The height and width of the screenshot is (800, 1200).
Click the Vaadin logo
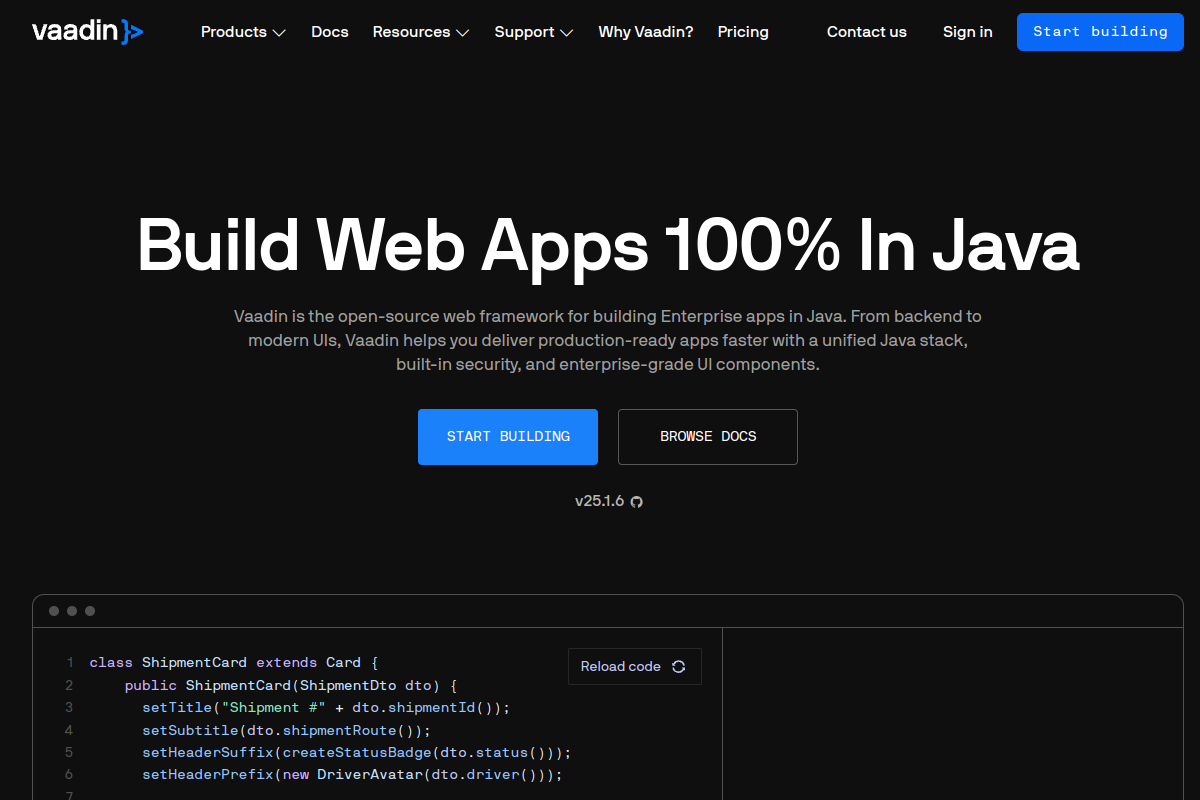[88, 32]
